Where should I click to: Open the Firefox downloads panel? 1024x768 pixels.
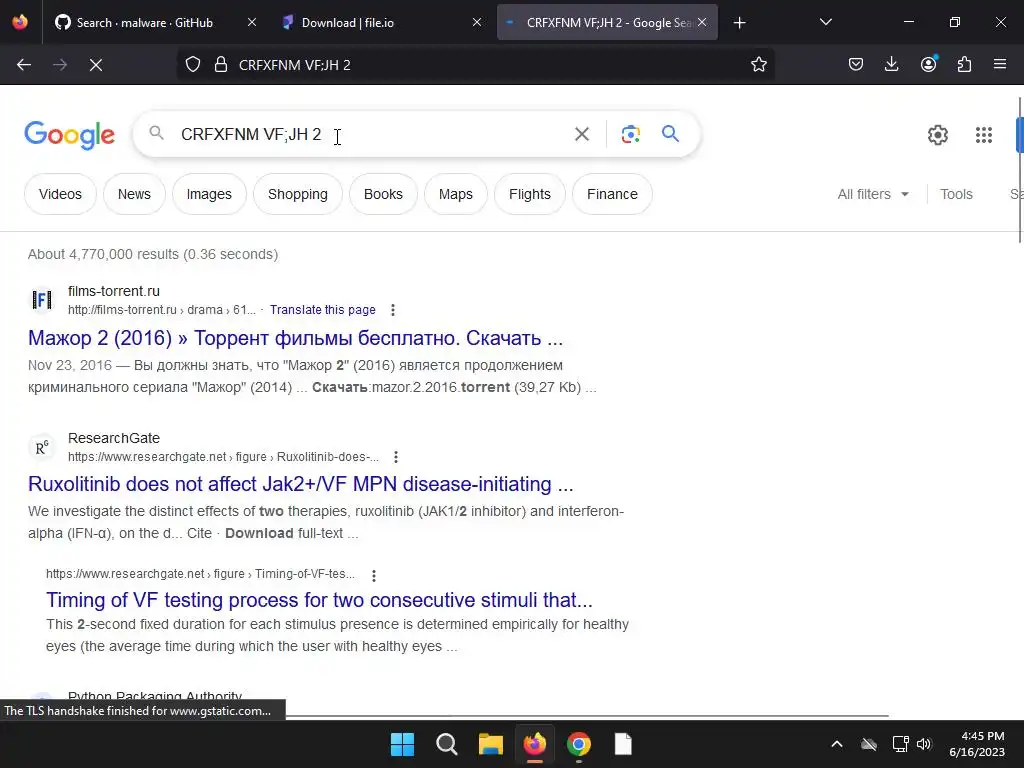click(891, 65)
